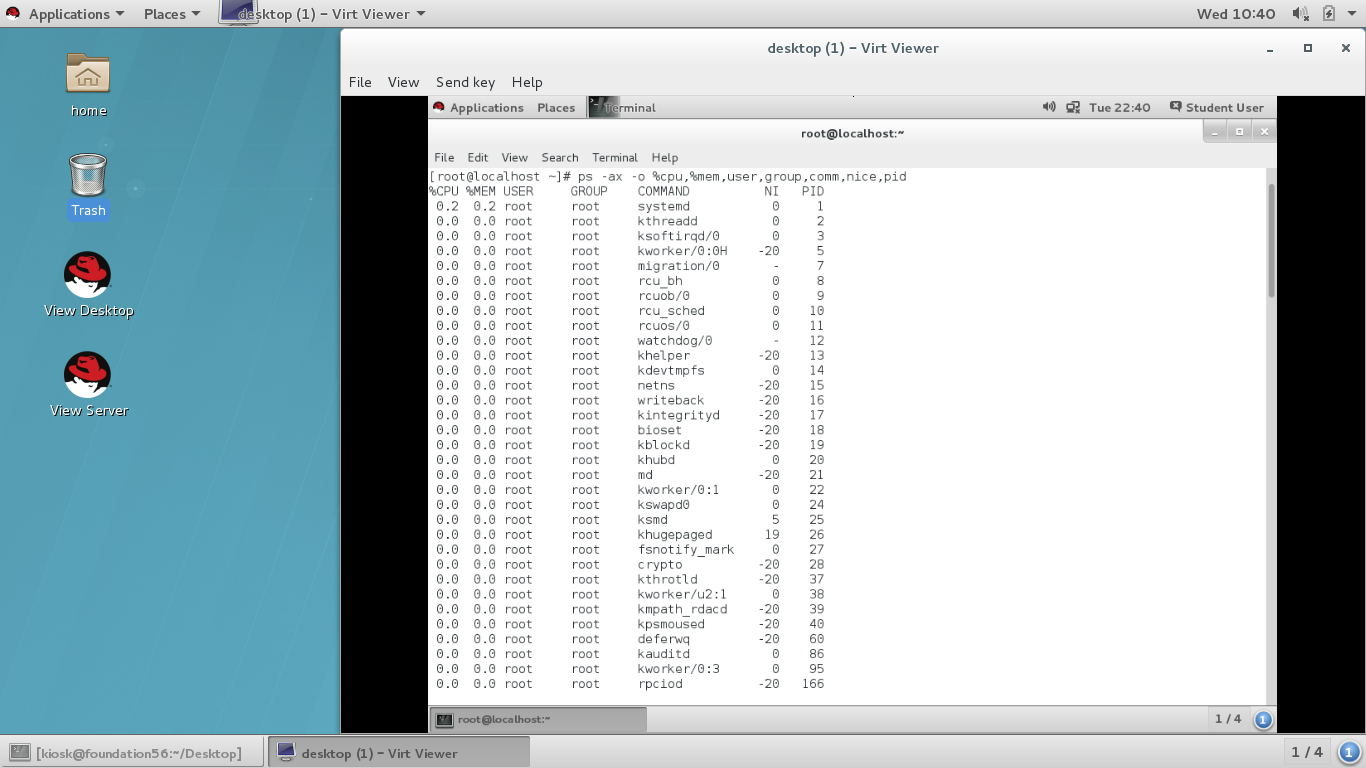This screenshot has width=1366, height=768.
Task: Click the guest volume speaker icon
Action: tap(1048, 107)
